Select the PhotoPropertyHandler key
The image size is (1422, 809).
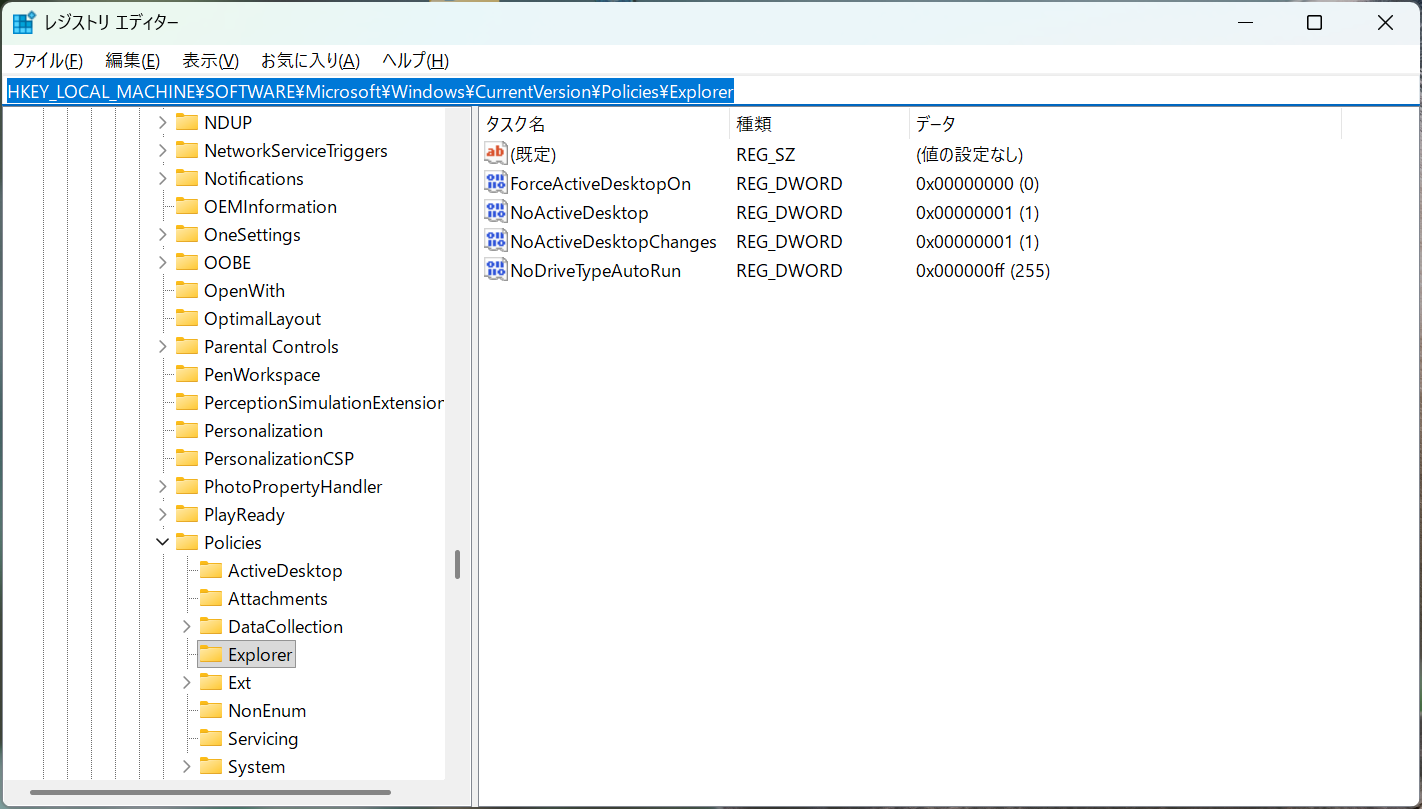coord(293,486)
